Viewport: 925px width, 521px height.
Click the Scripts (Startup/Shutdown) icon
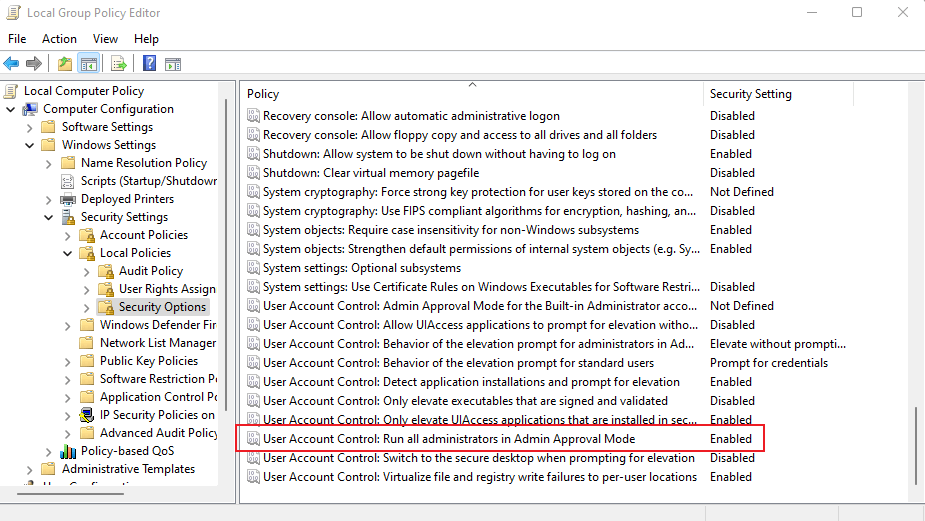click(x=68, y=181)
